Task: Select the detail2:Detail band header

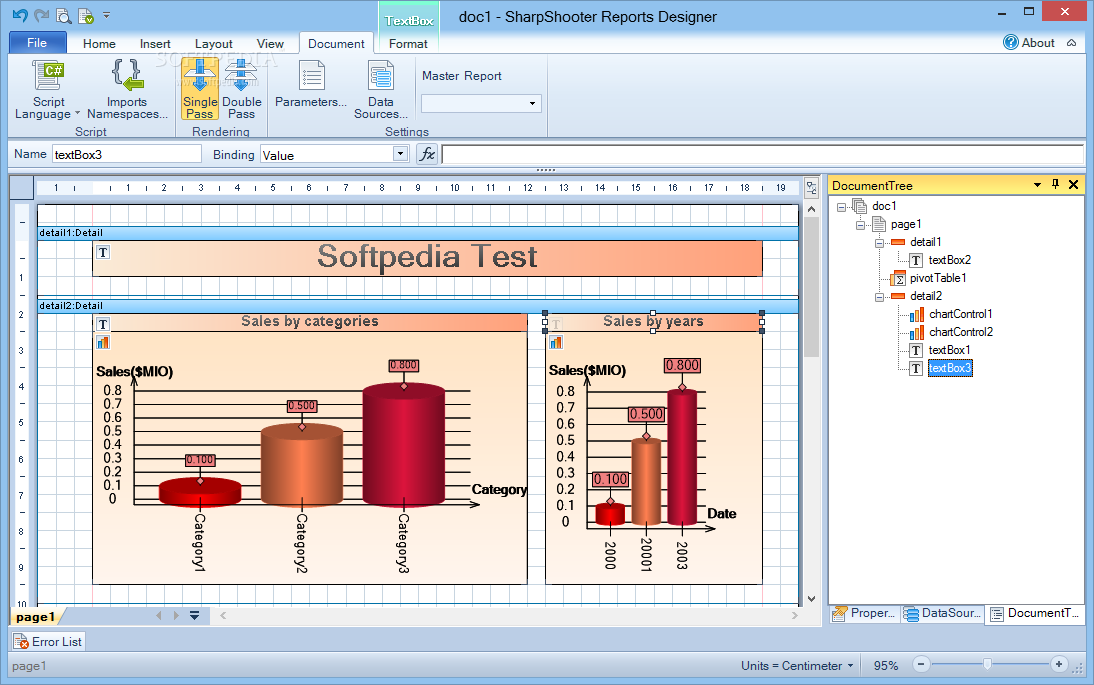Action: click(x=418, y=306)
